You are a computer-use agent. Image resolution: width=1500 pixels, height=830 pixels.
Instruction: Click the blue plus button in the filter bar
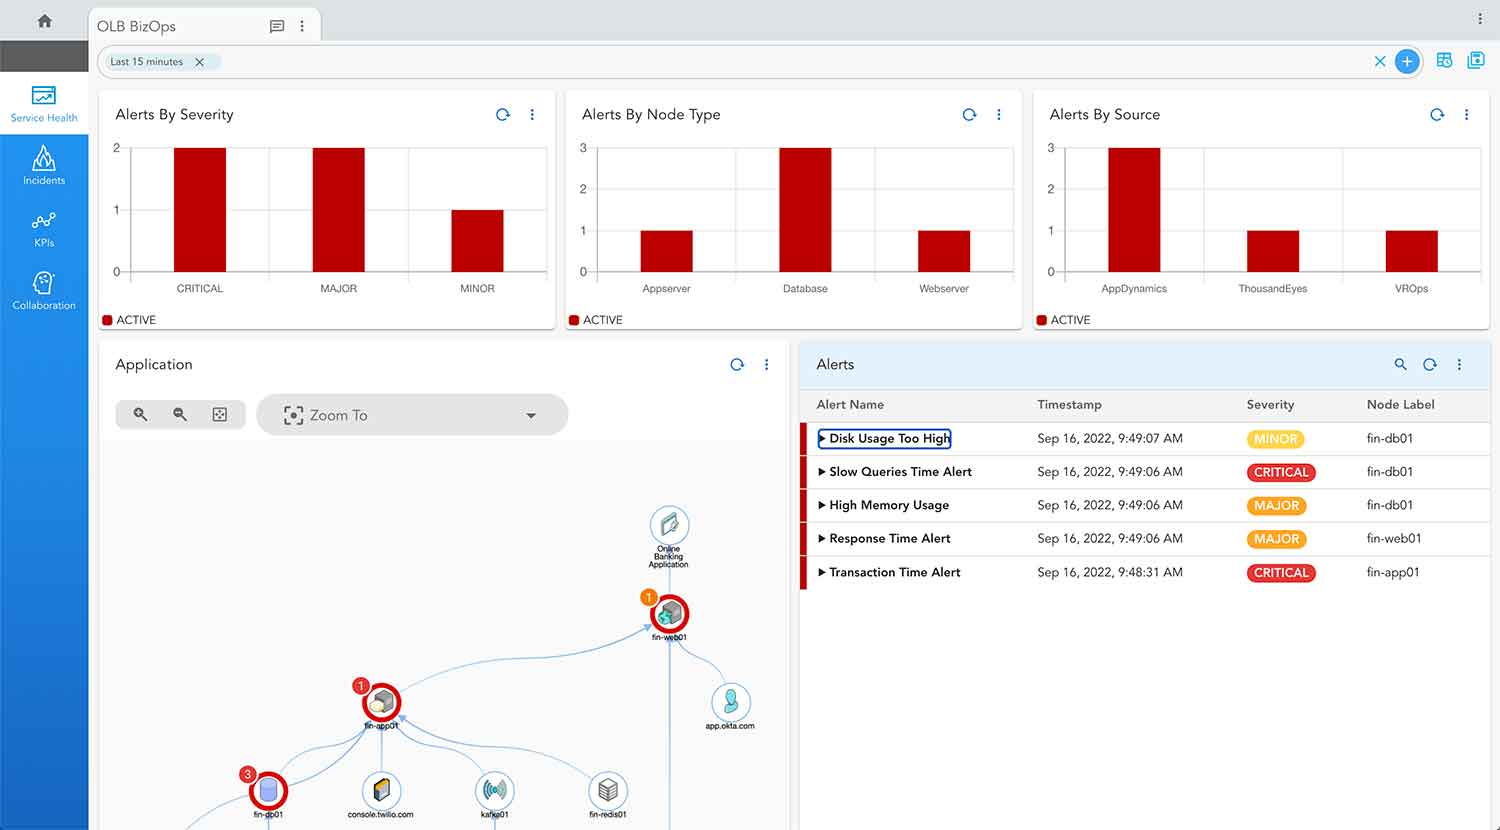point(1407,61)
